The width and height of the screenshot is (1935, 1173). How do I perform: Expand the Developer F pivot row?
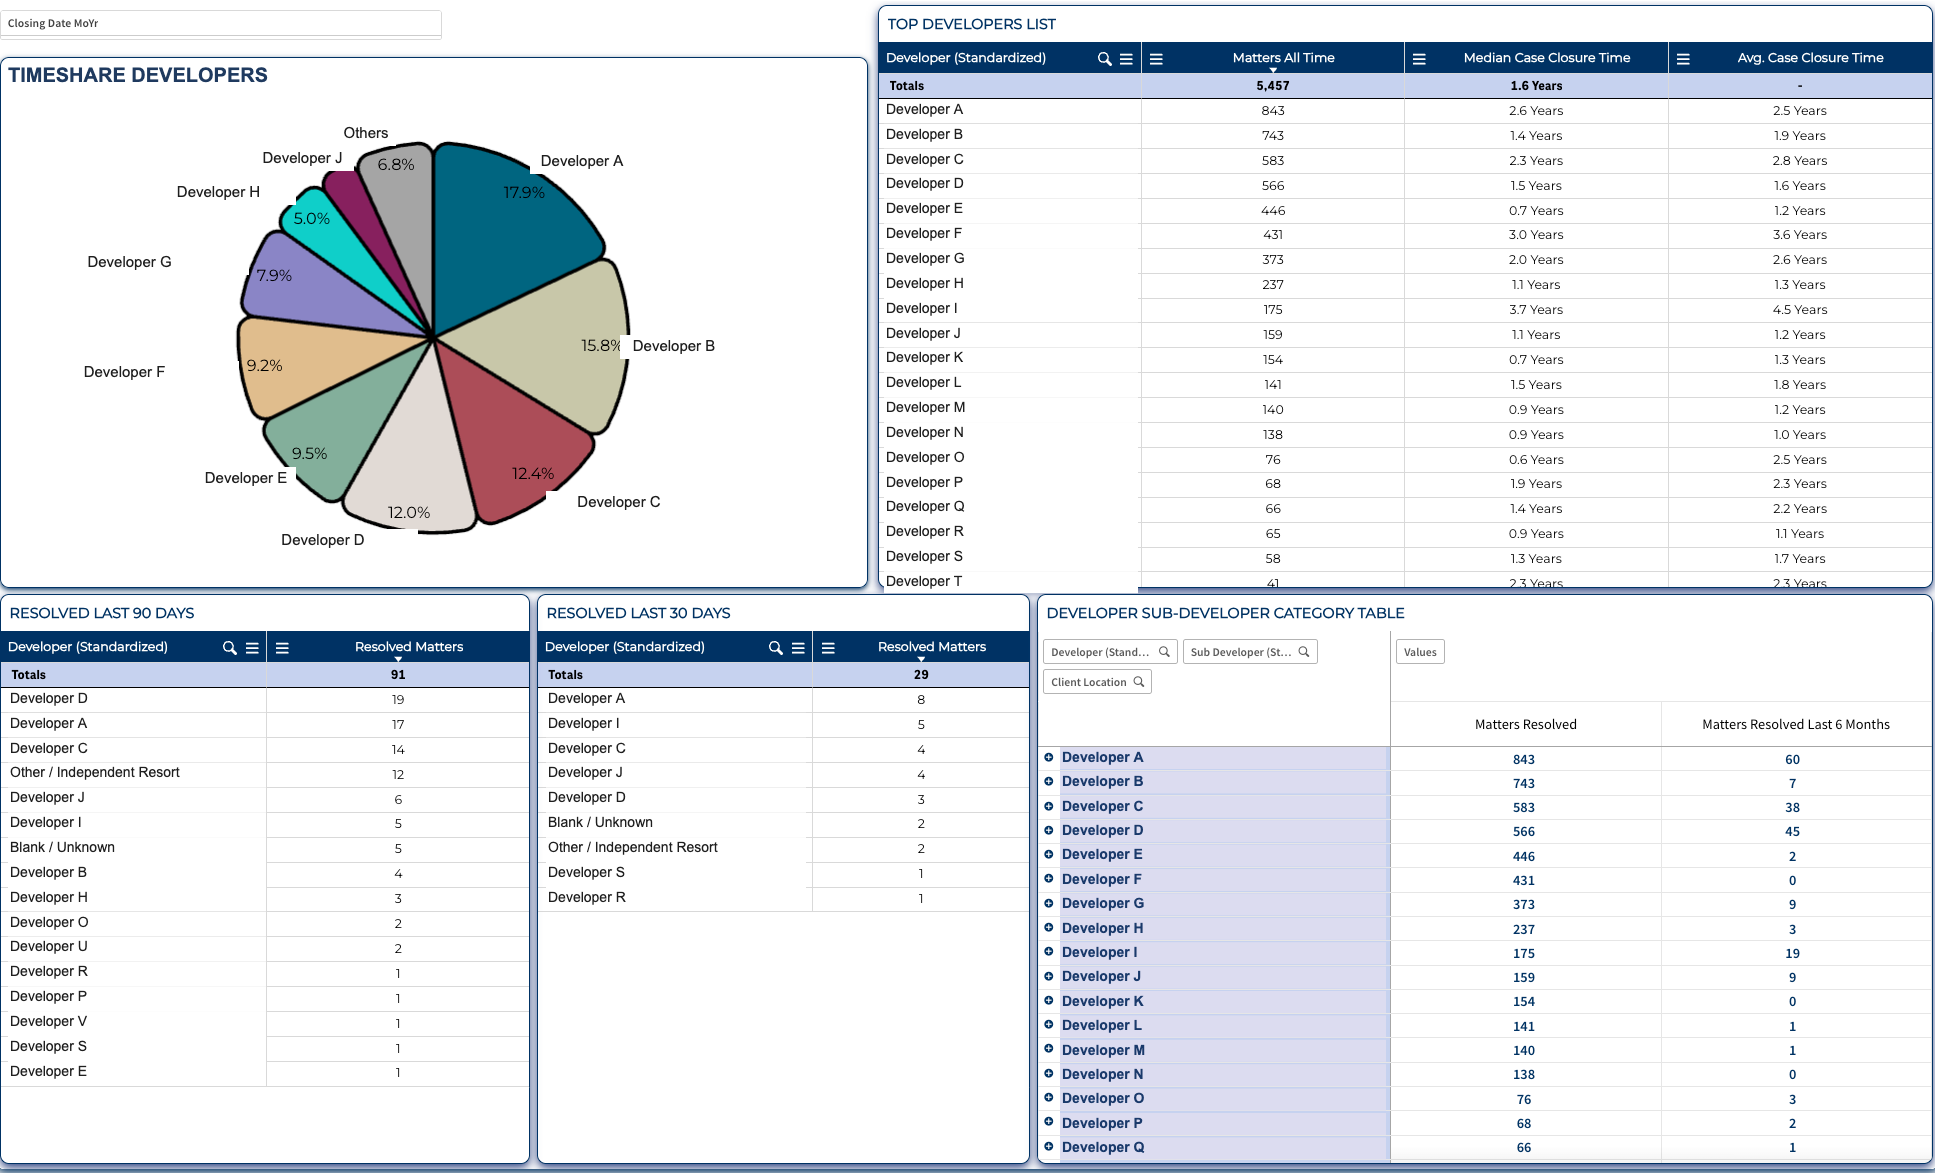pyautogui.click(x=1049, y=879)
